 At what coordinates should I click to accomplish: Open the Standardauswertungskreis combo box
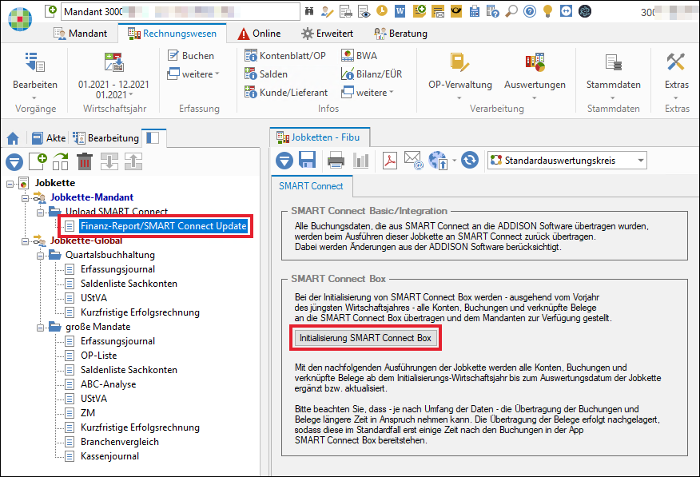coord(567,160)
